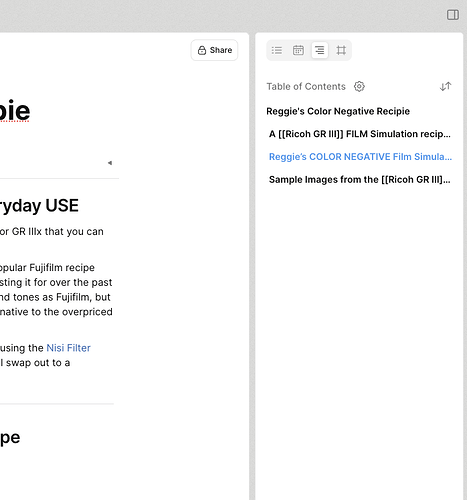Open the Nisi Filter link
The width and height of the screenshot is (467, 500).
[68, 348]
